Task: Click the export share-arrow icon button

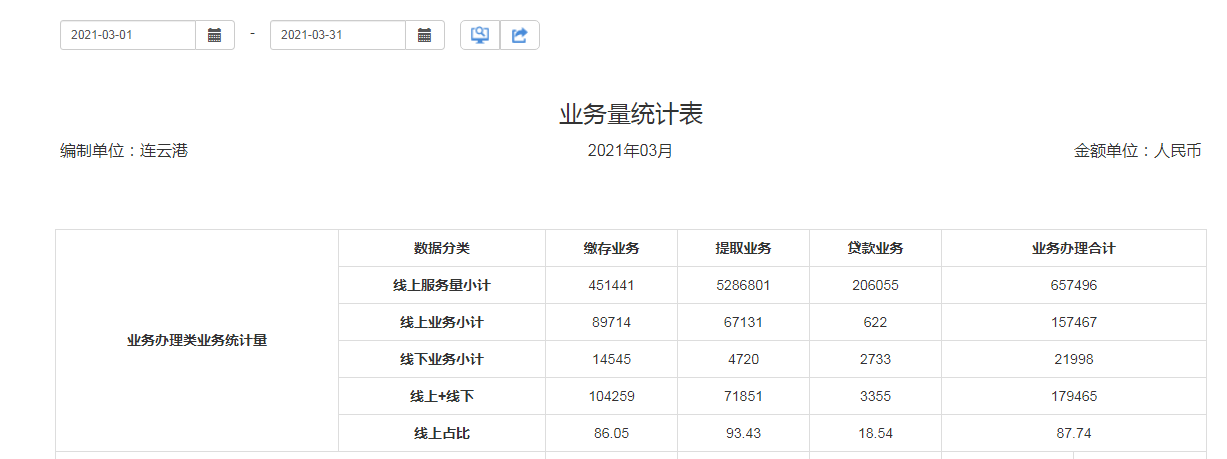Action: coord(520,35)
